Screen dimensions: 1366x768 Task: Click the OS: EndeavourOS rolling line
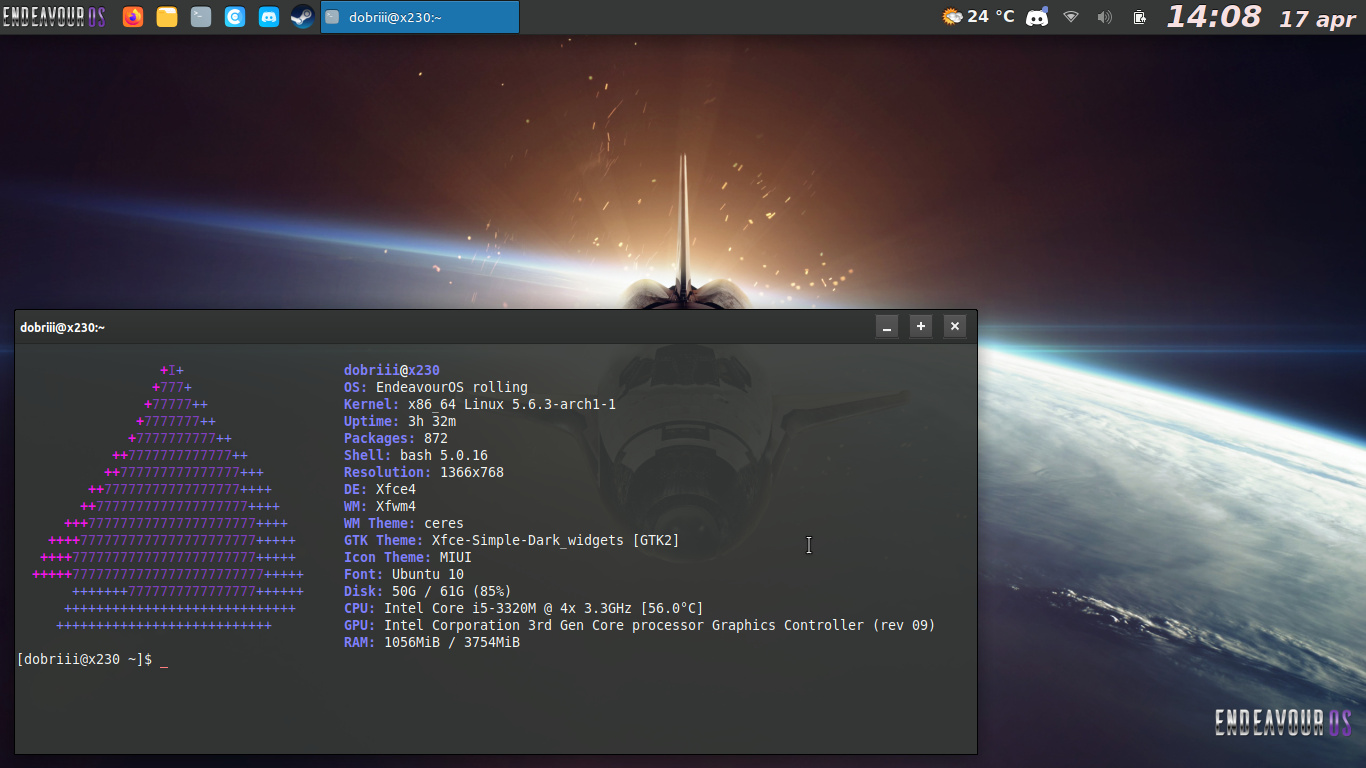pos(436,387)
